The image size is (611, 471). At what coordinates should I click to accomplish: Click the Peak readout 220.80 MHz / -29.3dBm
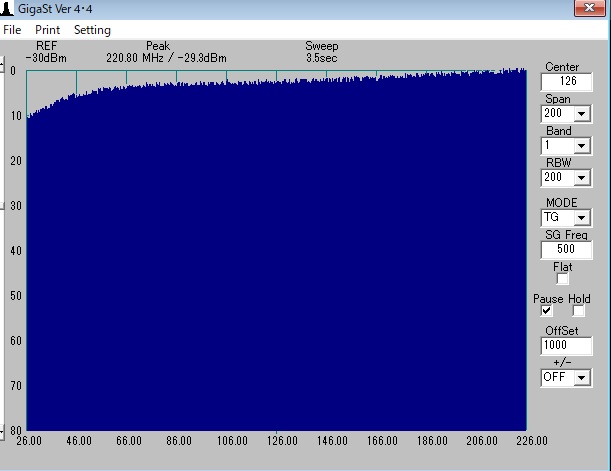coord(166,58)
